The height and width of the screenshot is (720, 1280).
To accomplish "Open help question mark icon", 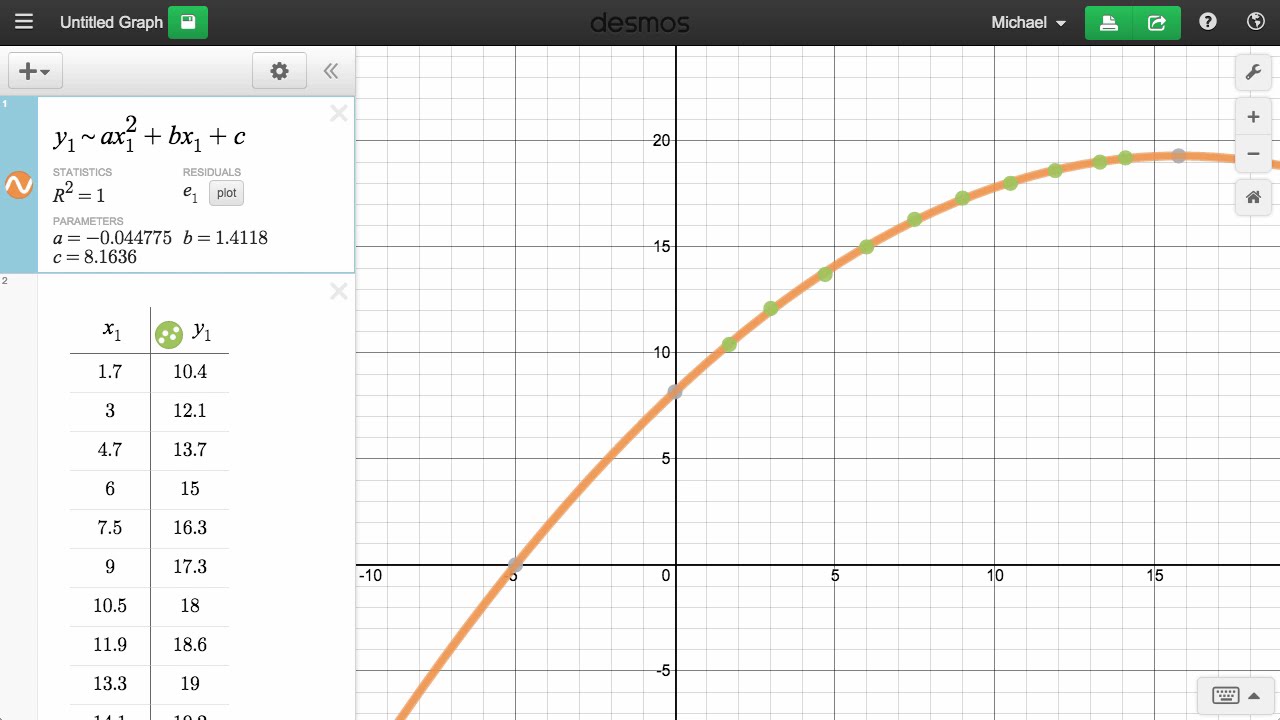I will [x=1208, y=22].
